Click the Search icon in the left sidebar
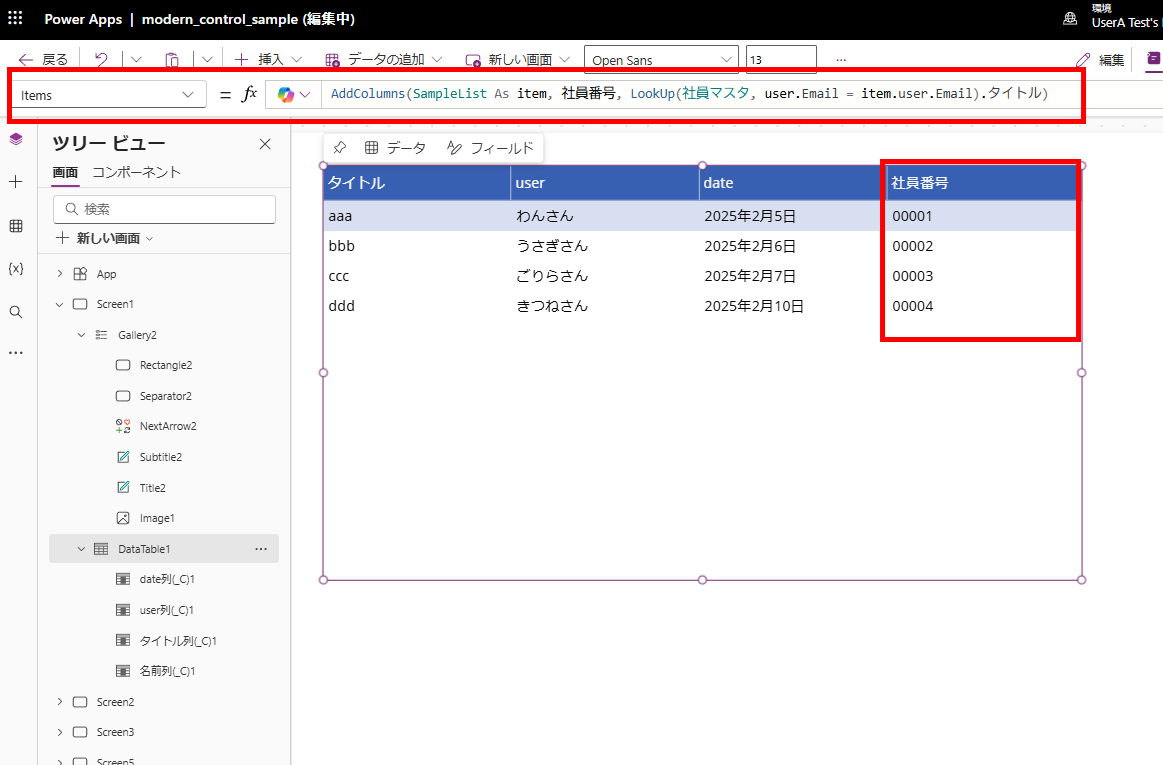 pyautogui.click(x=15, y=311)
